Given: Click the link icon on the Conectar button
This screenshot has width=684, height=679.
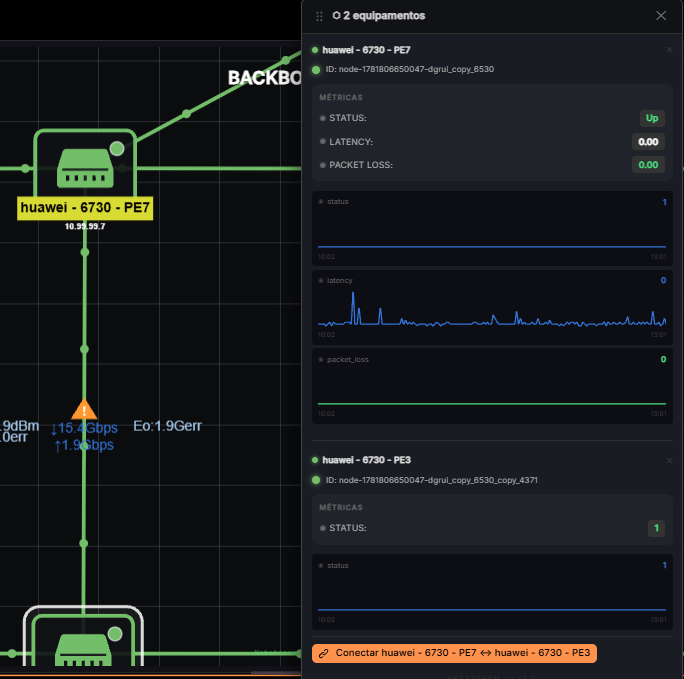Looking at the screenshot, I should (x=324, y=653).
